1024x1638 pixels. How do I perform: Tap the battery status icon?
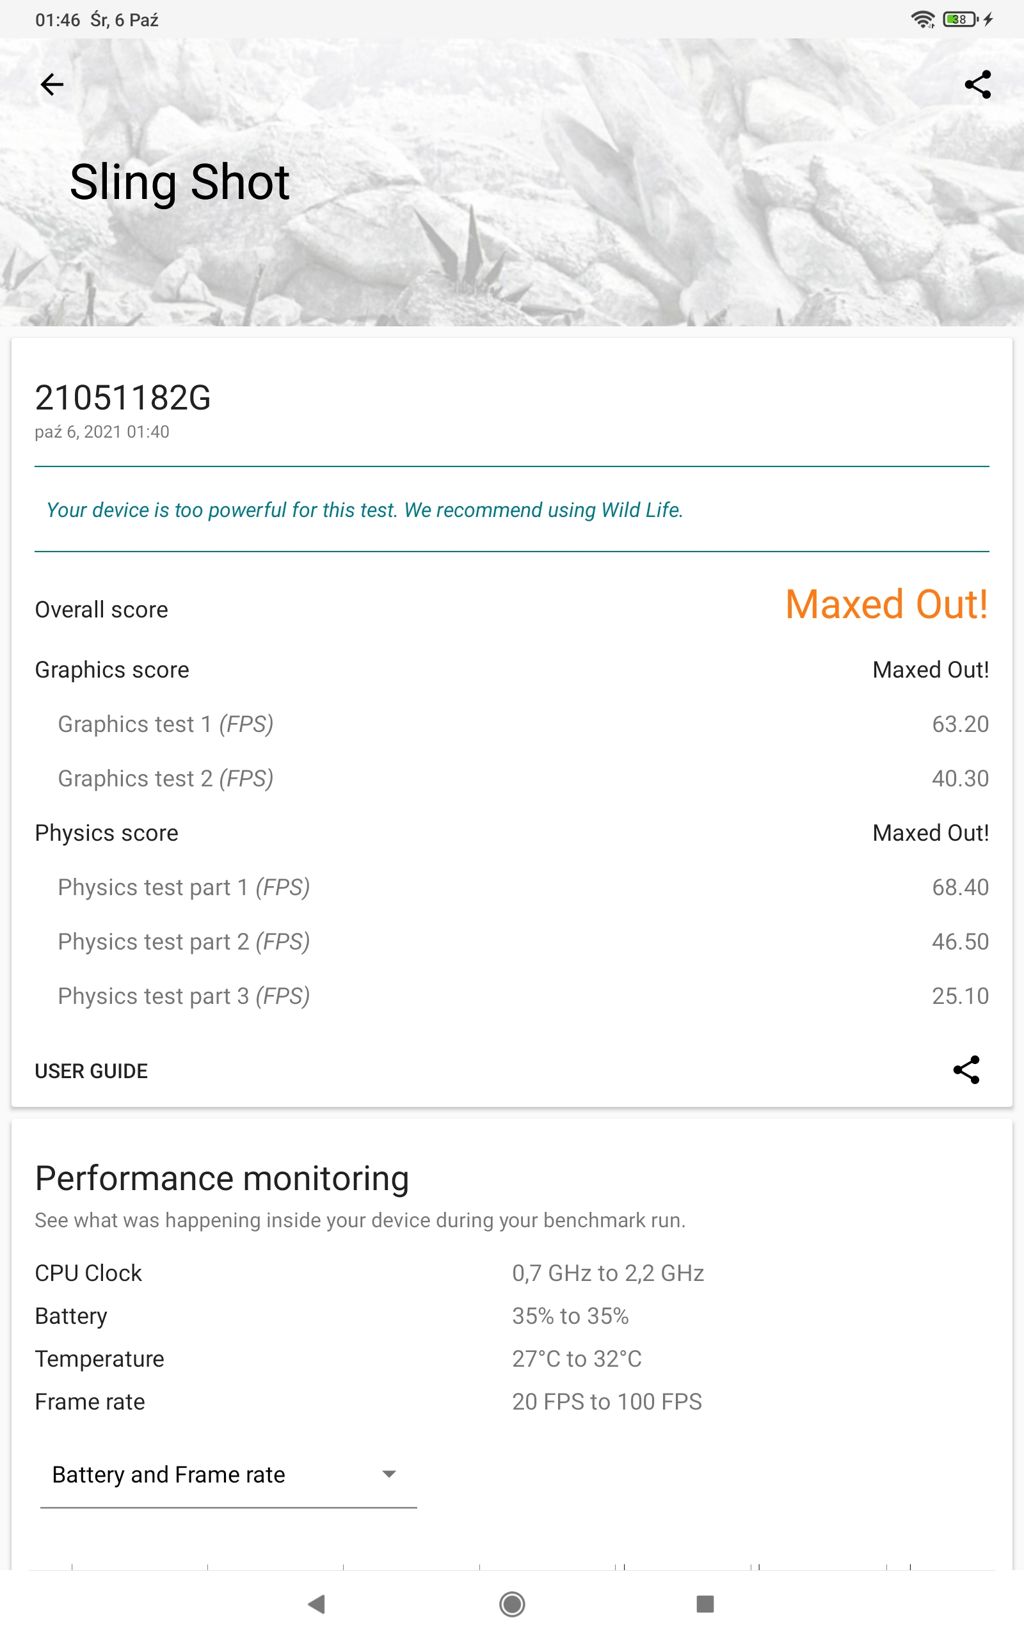coord(960,19)
